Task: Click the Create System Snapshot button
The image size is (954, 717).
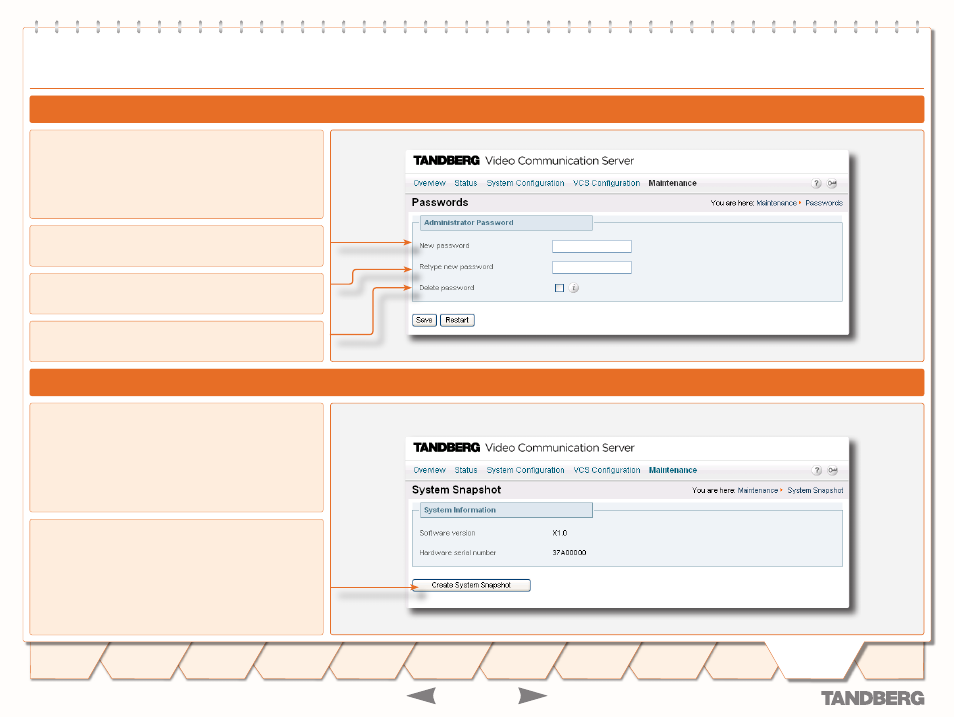Action: pyautogui.click(x=471, y=586)
